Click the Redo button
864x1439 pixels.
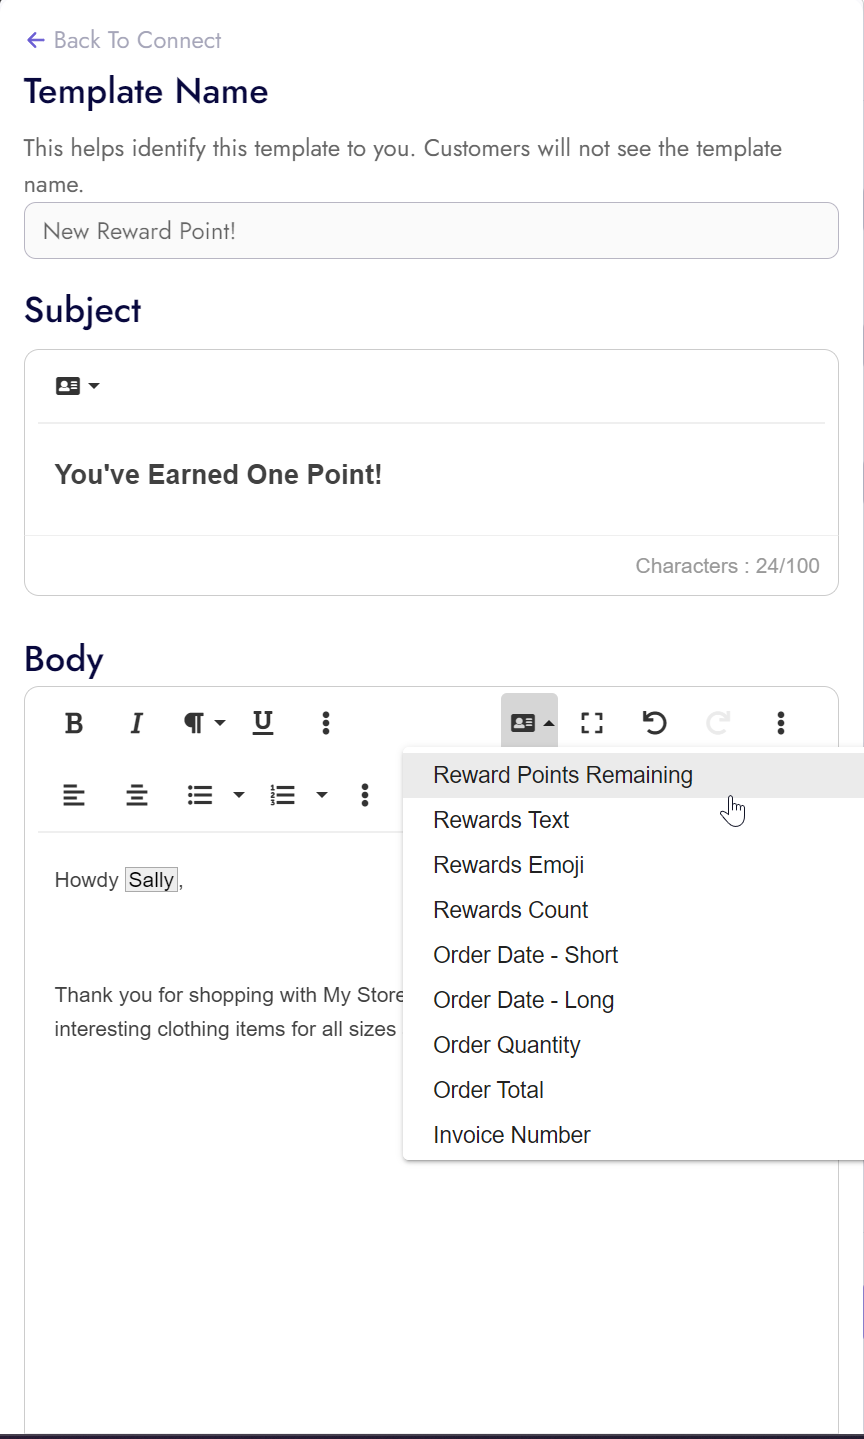(717, 722)
